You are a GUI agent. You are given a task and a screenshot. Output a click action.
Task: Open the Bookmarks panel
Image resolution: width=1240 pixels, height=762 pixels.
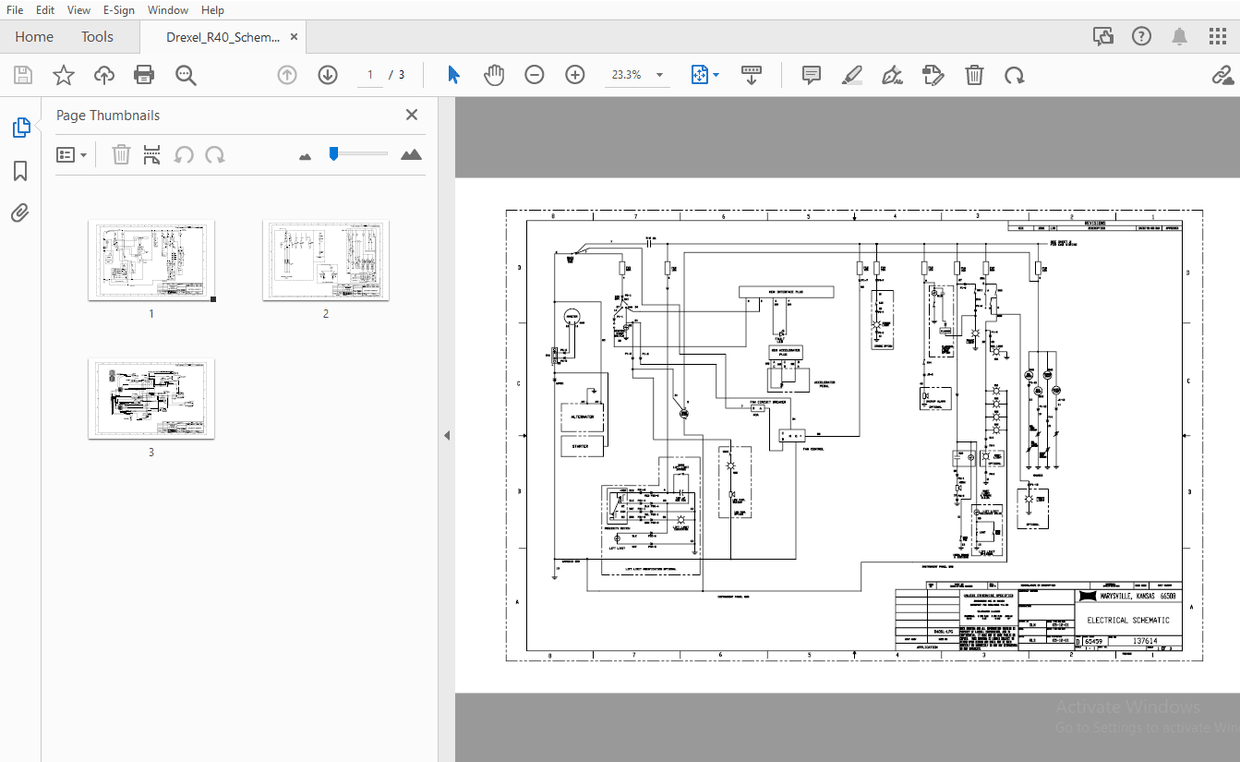21,170
